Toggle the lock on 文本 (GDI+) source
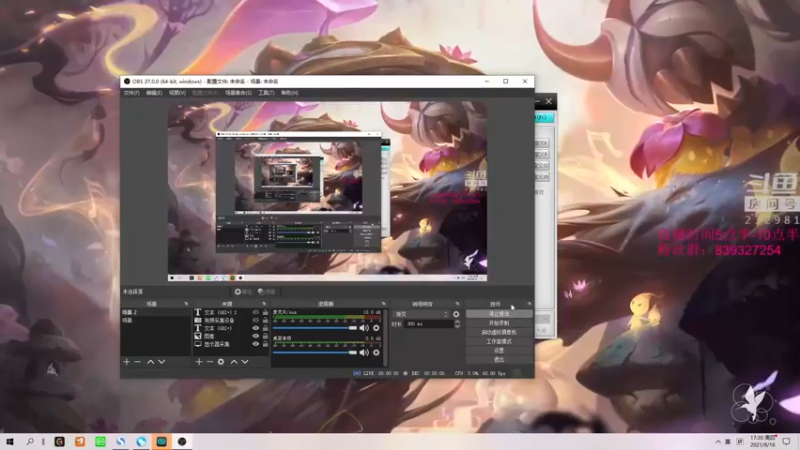This screenshot has width=800, height=450. pos(265,328)
